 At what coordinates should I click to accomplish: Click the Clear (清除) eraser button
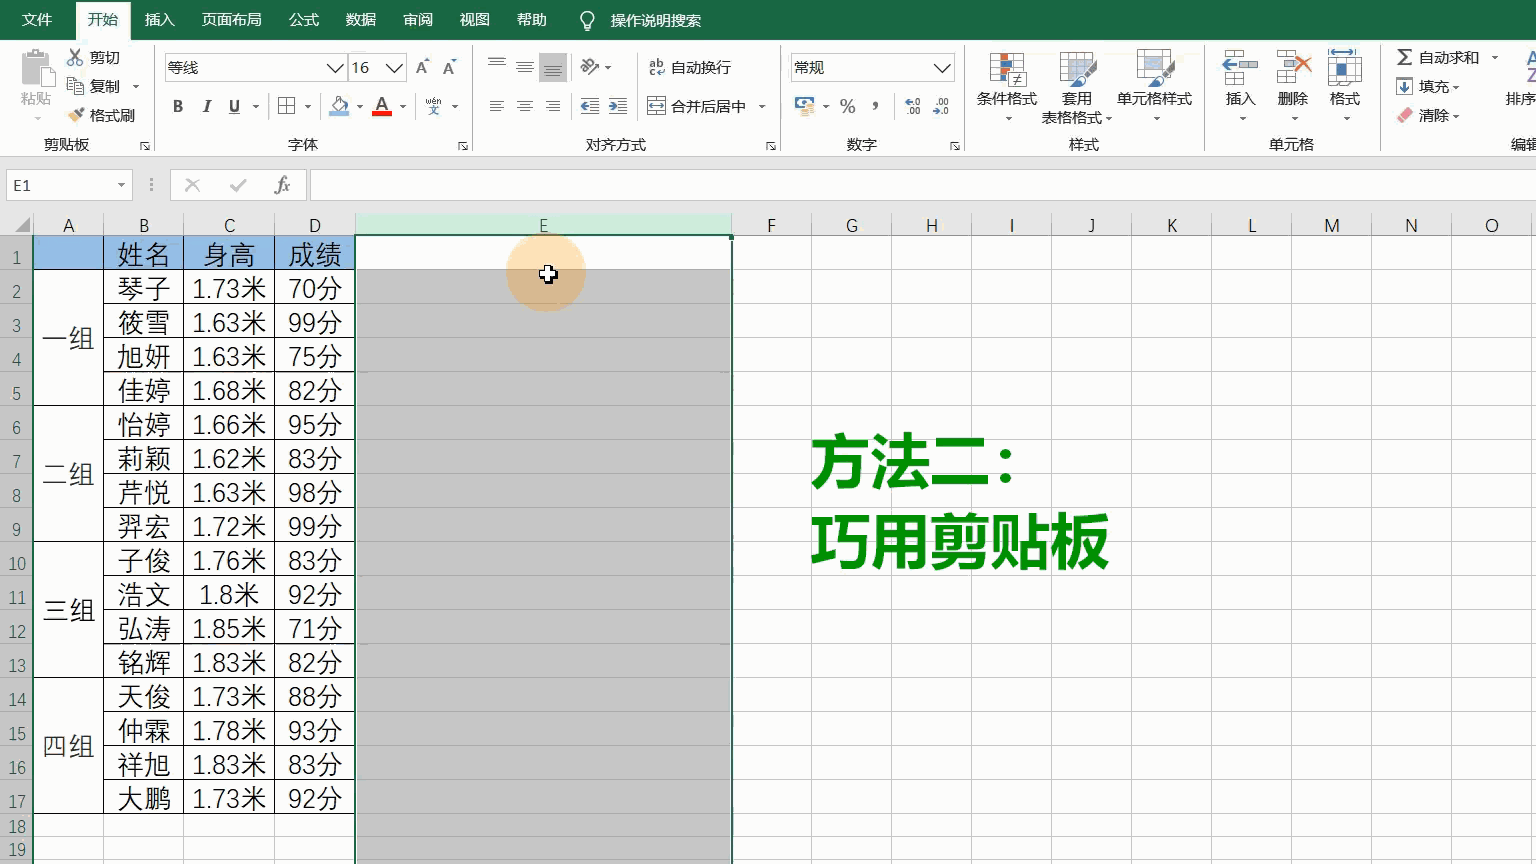[x=1428, y=115]
